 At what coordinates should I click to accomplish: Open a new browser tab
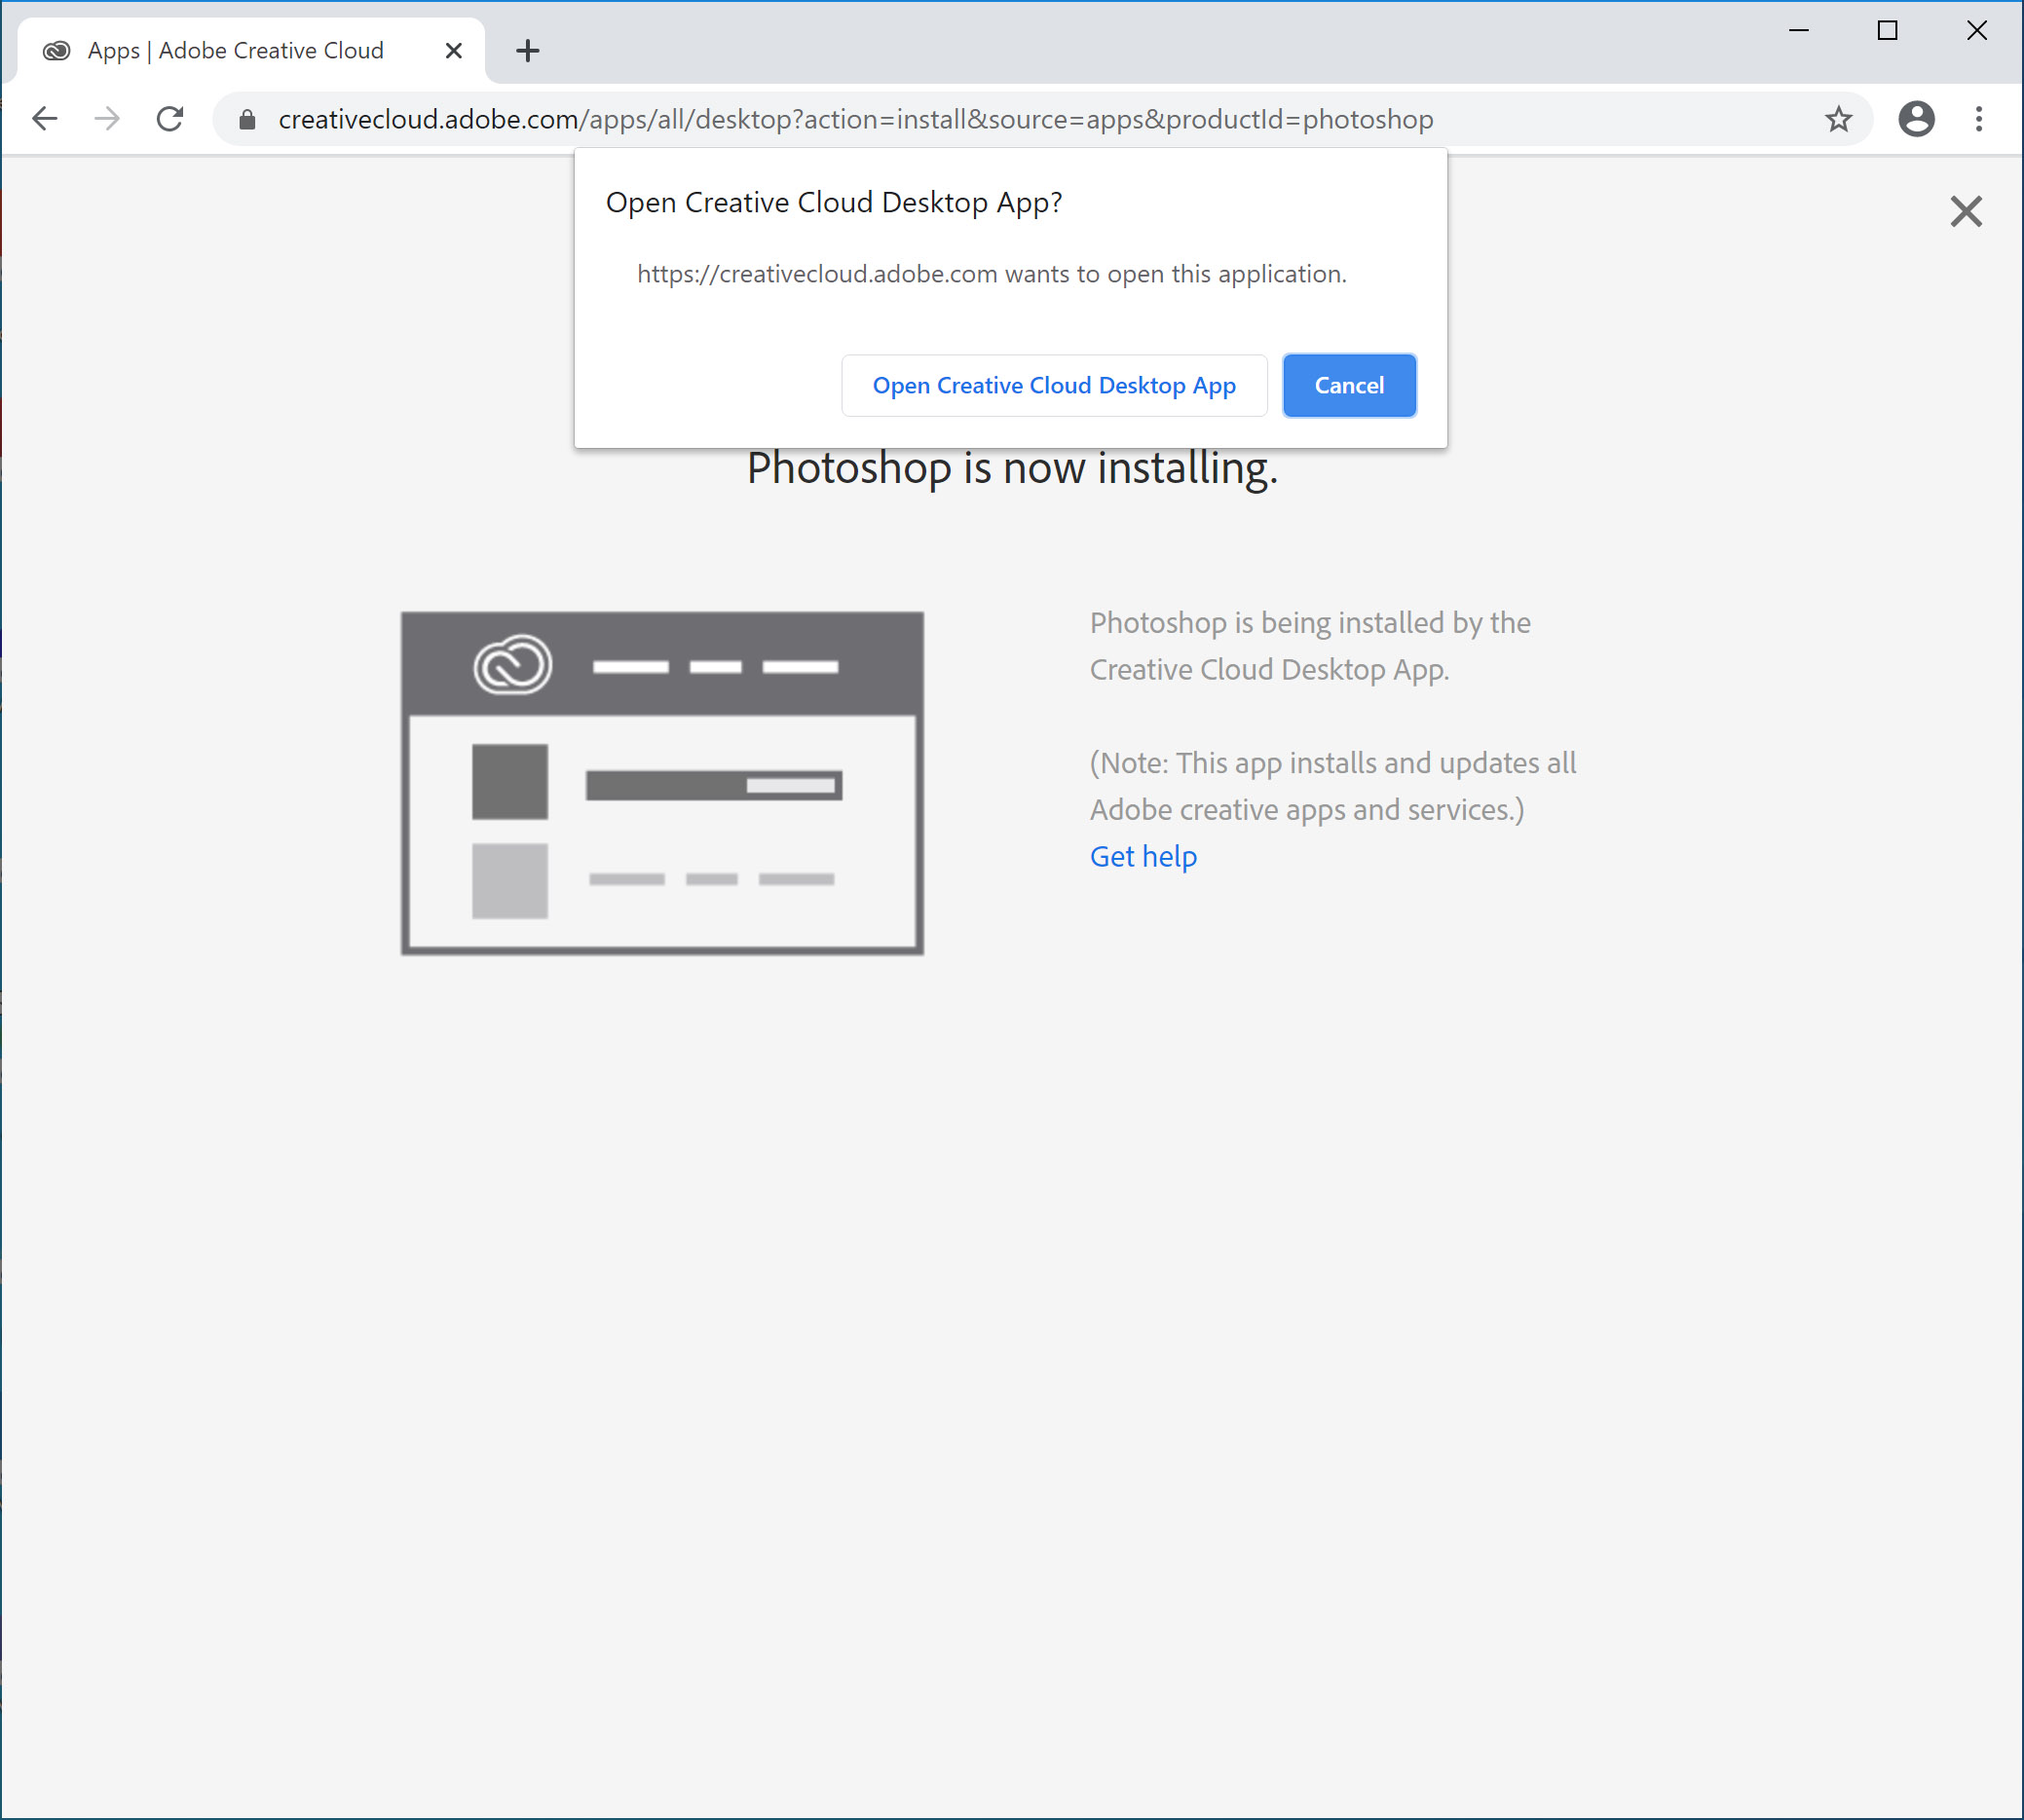point(528,50)
